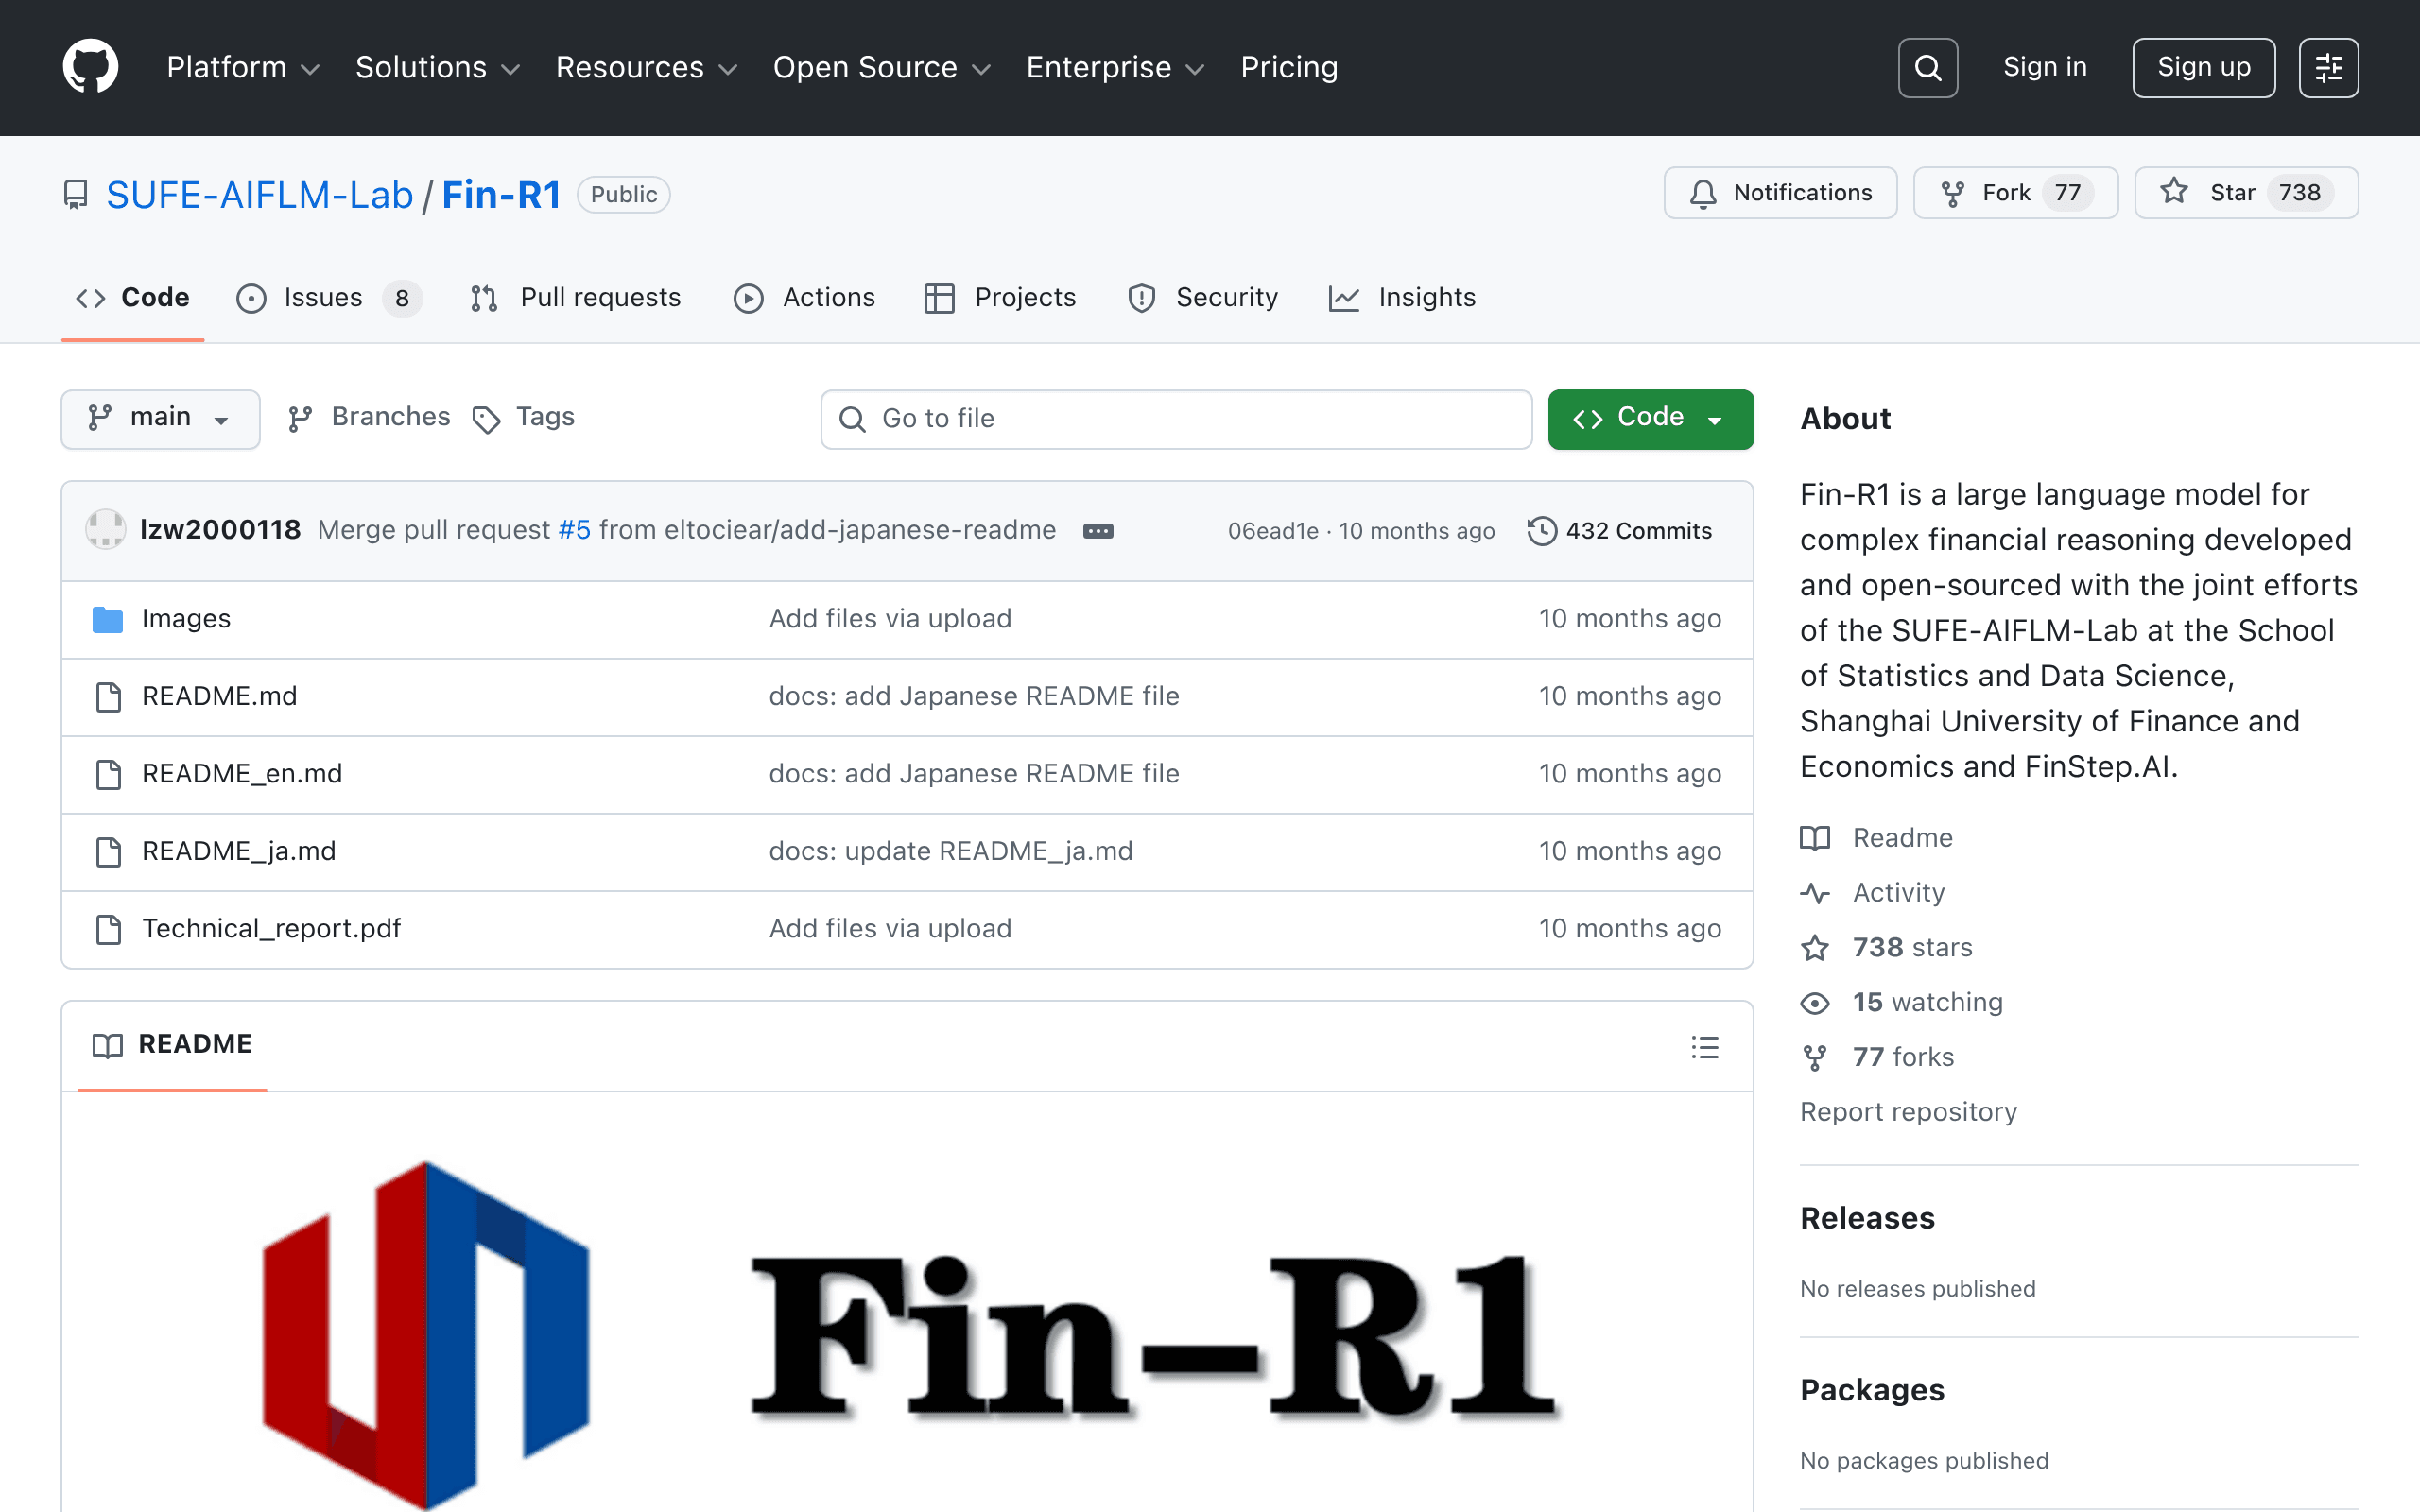Open README outline list icon
2420x1512 pixels.
(x=1705, y=1047)
